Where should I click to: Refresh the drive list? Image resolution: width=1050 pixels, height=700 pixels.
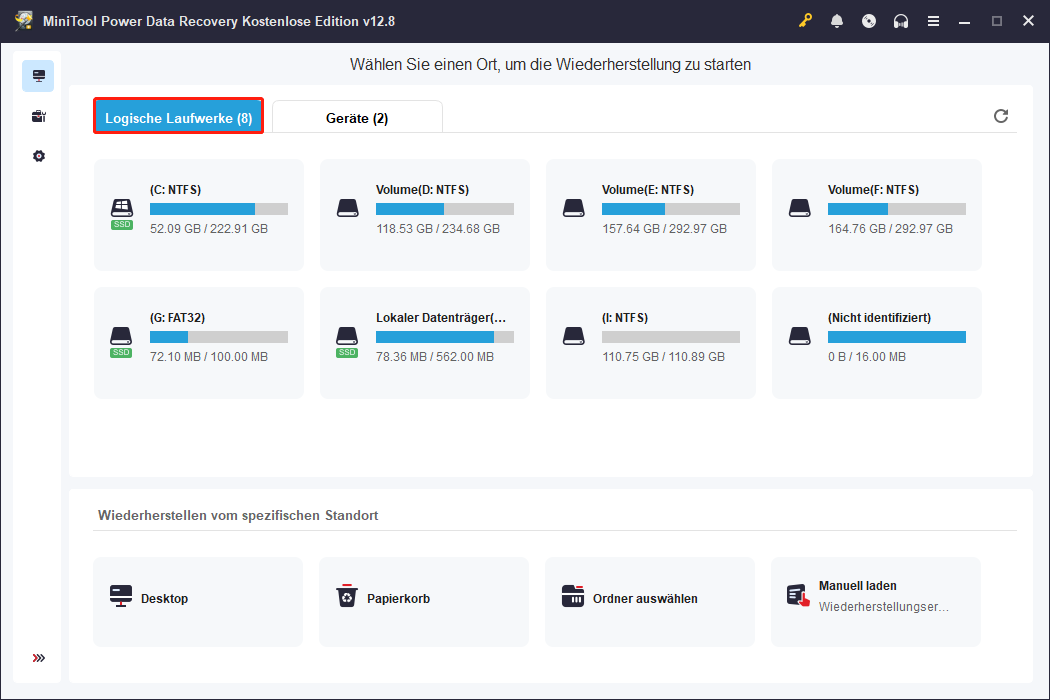1001,116
